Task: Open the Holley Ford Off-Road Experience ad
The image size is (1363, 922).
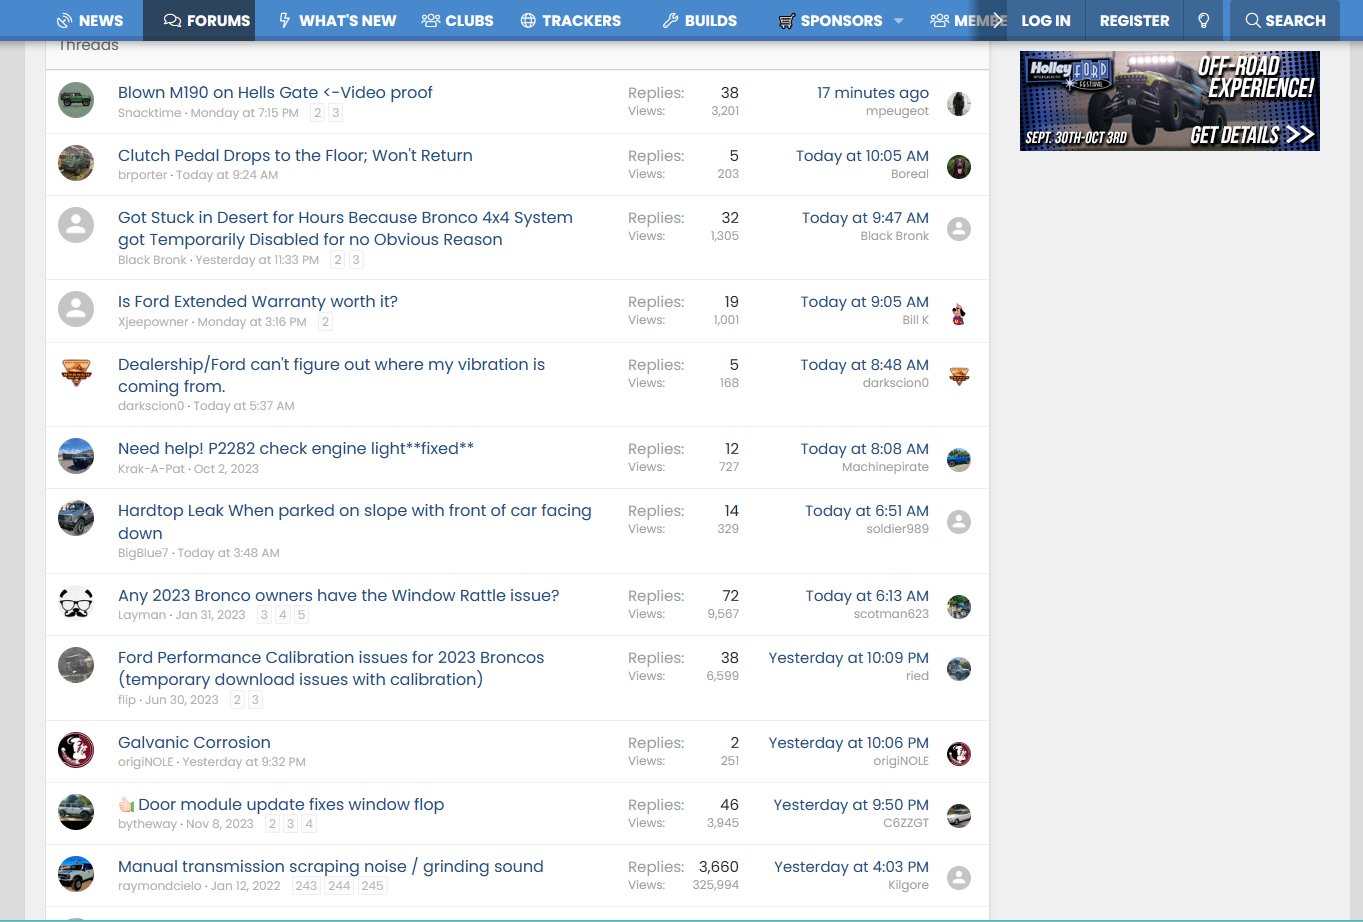Action: tap(1170, 101)
